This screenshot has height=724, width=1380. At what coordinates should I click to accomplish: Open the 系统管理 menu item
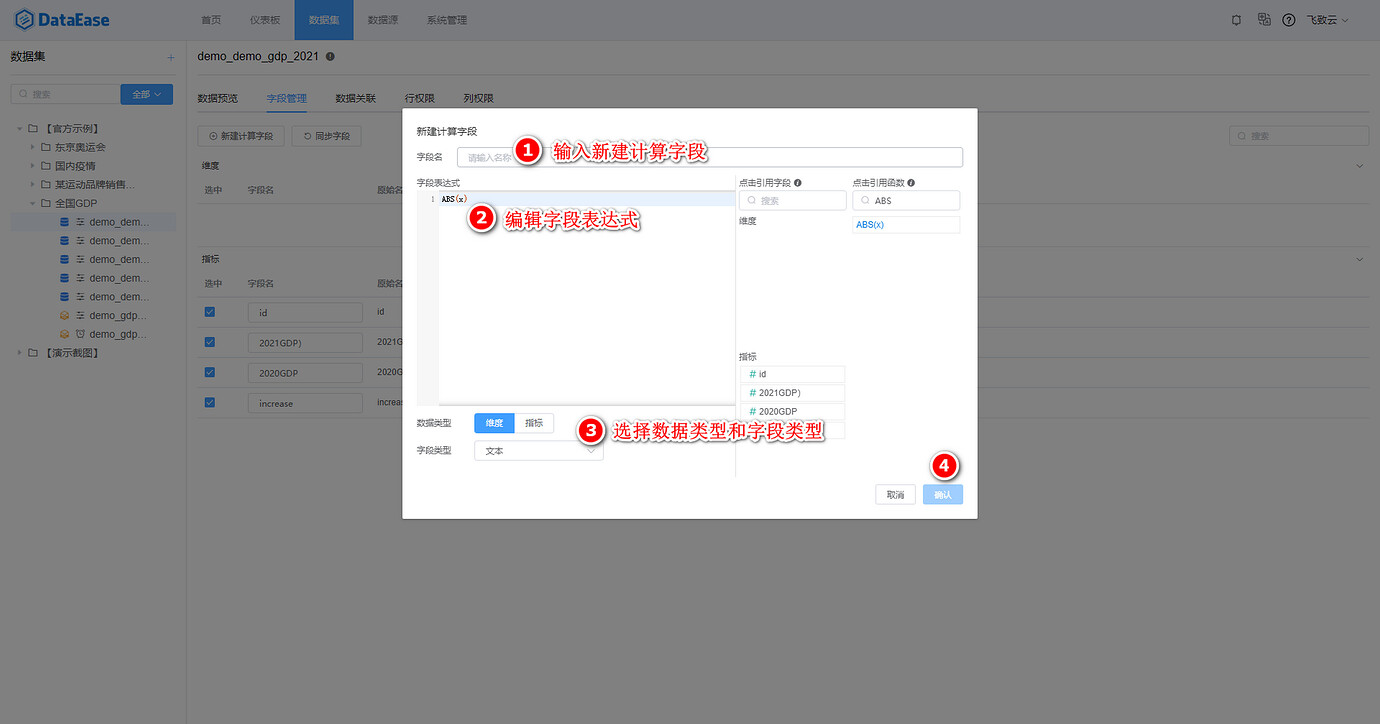click(x=446, y=19)
